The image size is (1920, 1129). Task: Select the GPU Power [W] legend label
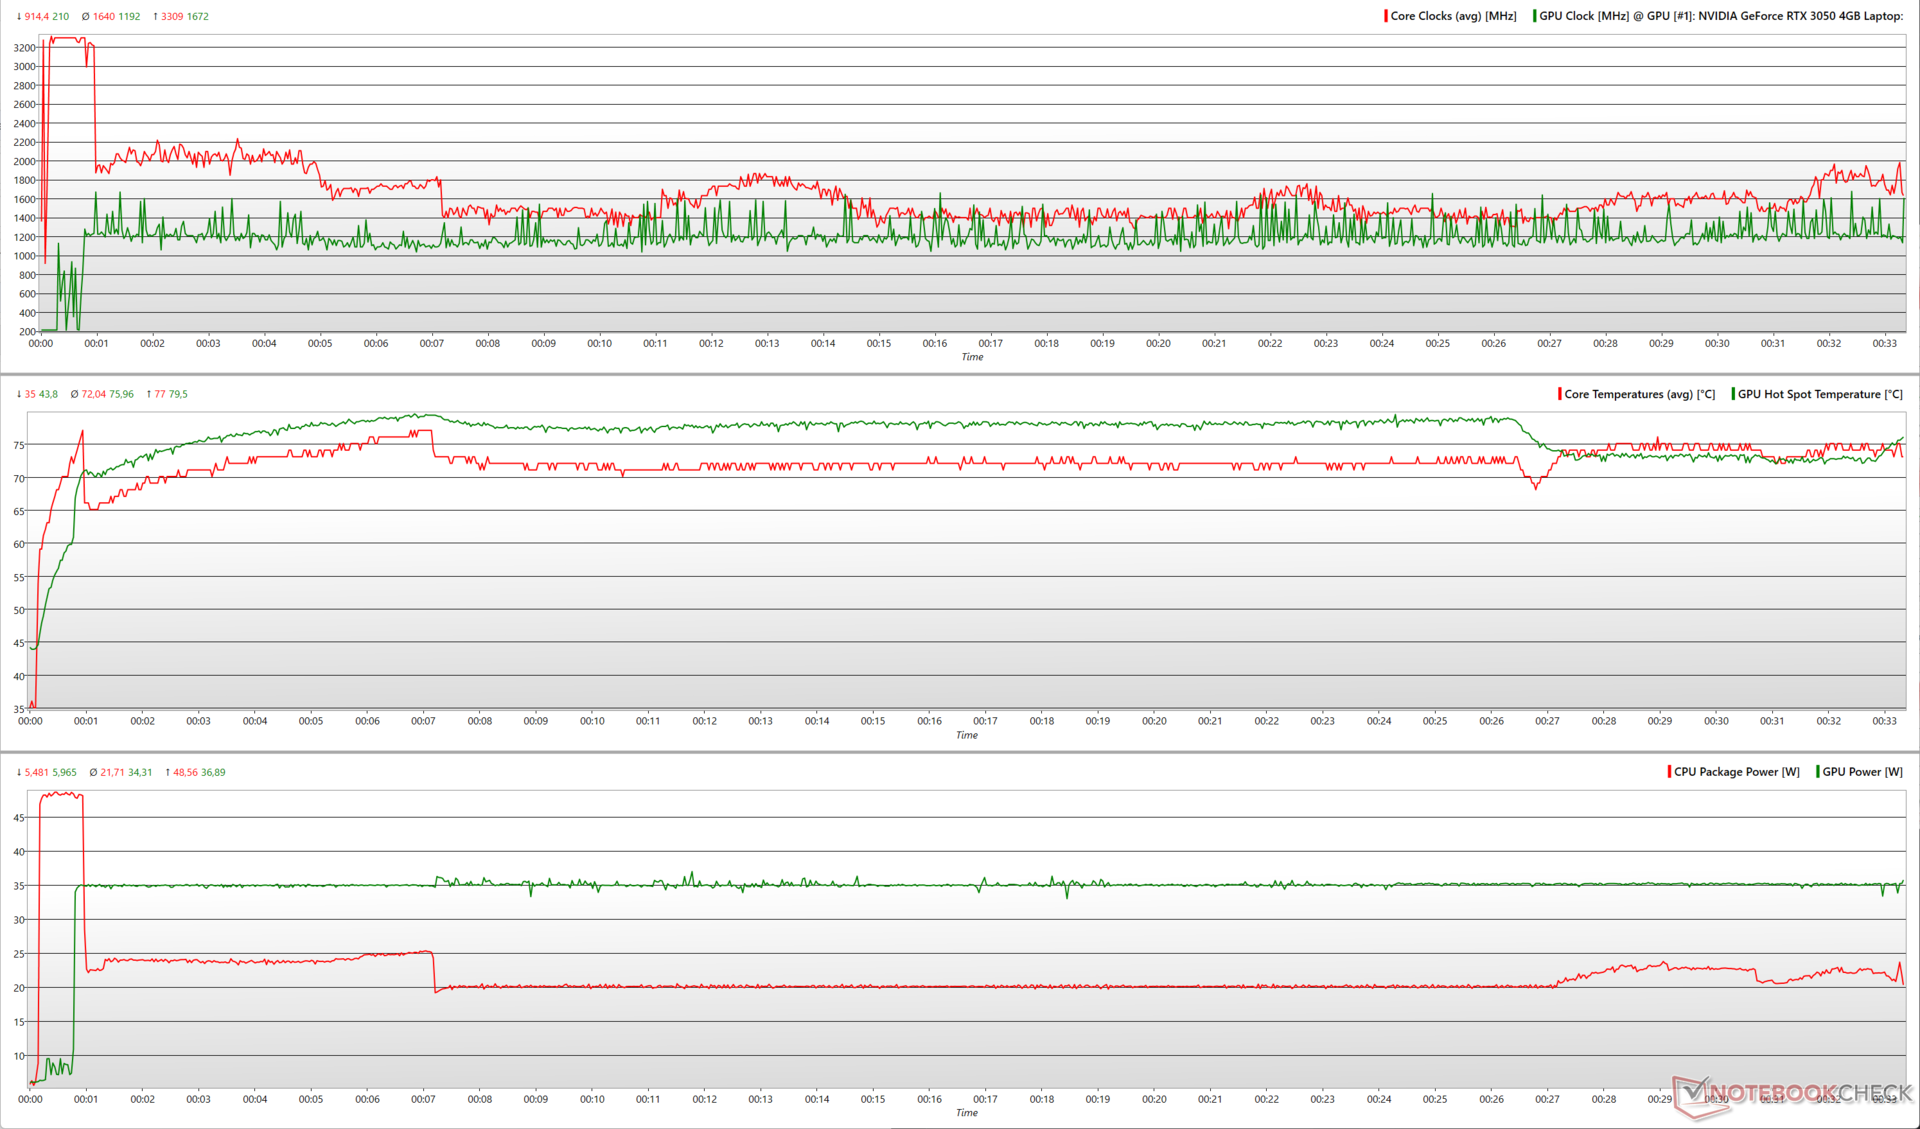tap(1862, 772)
